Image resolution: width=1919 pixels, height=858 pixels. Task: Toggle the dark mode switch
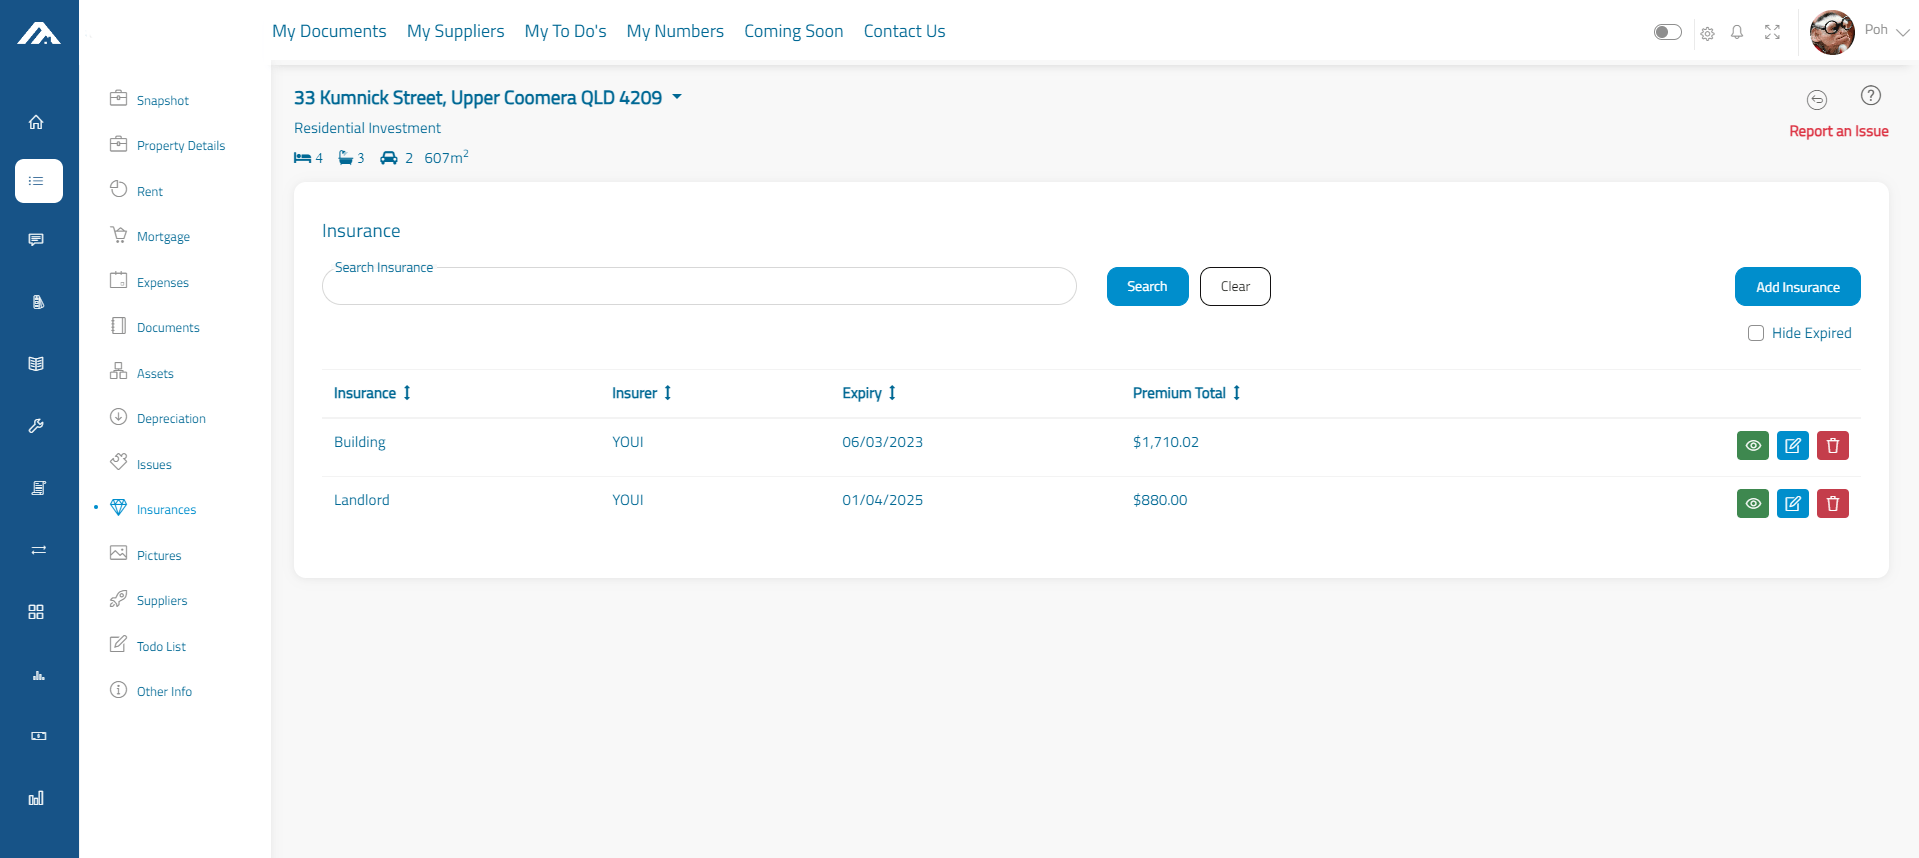1667,32
